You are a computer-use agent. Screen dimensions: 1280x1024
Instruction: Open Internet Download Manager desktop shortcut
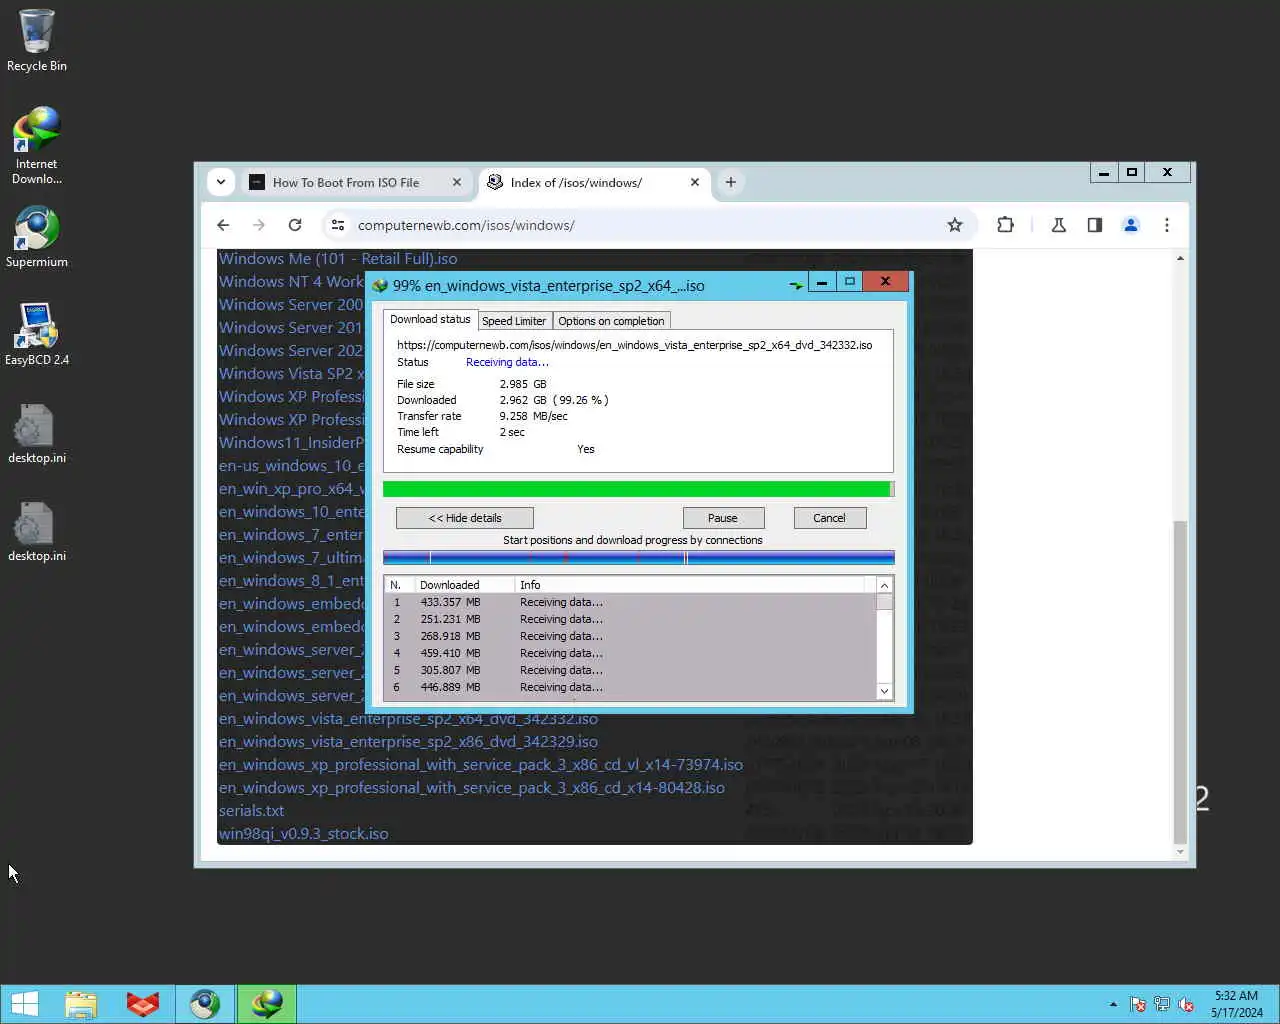coord(37,145)
